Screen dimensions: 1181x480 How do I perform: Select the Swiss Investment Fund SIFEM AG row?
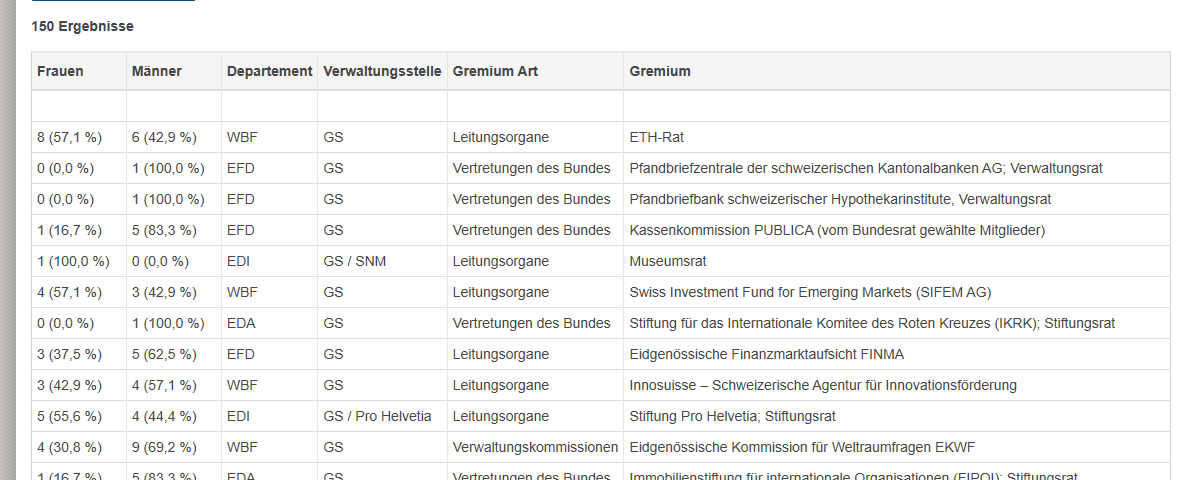click(810, 293)
